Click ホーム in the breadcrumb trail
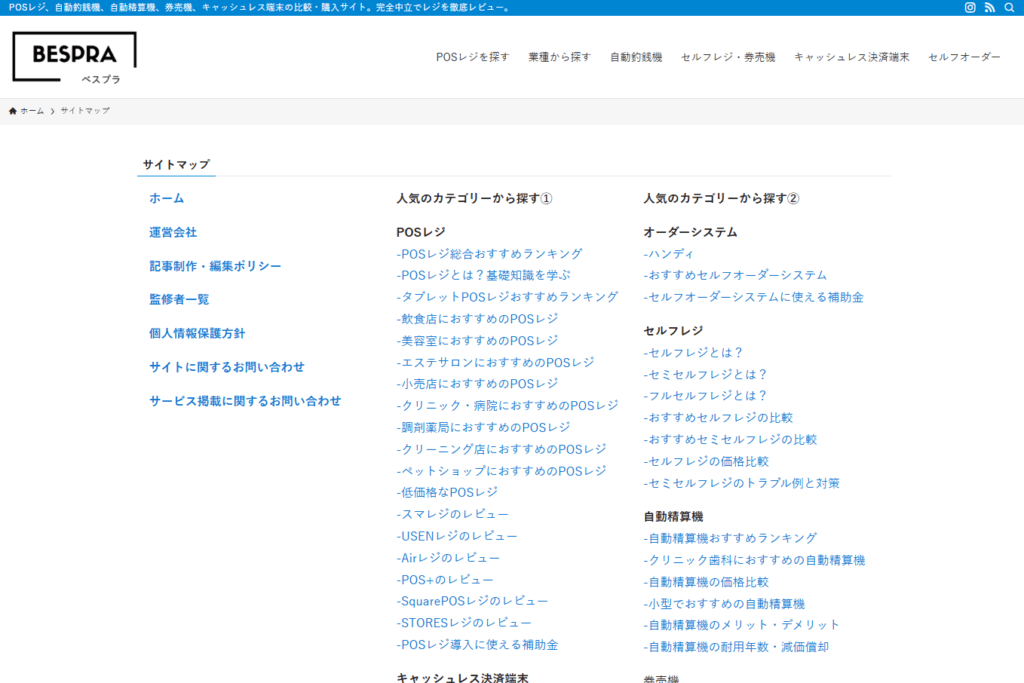This screenshot has width=1024, height=683. 31,111
